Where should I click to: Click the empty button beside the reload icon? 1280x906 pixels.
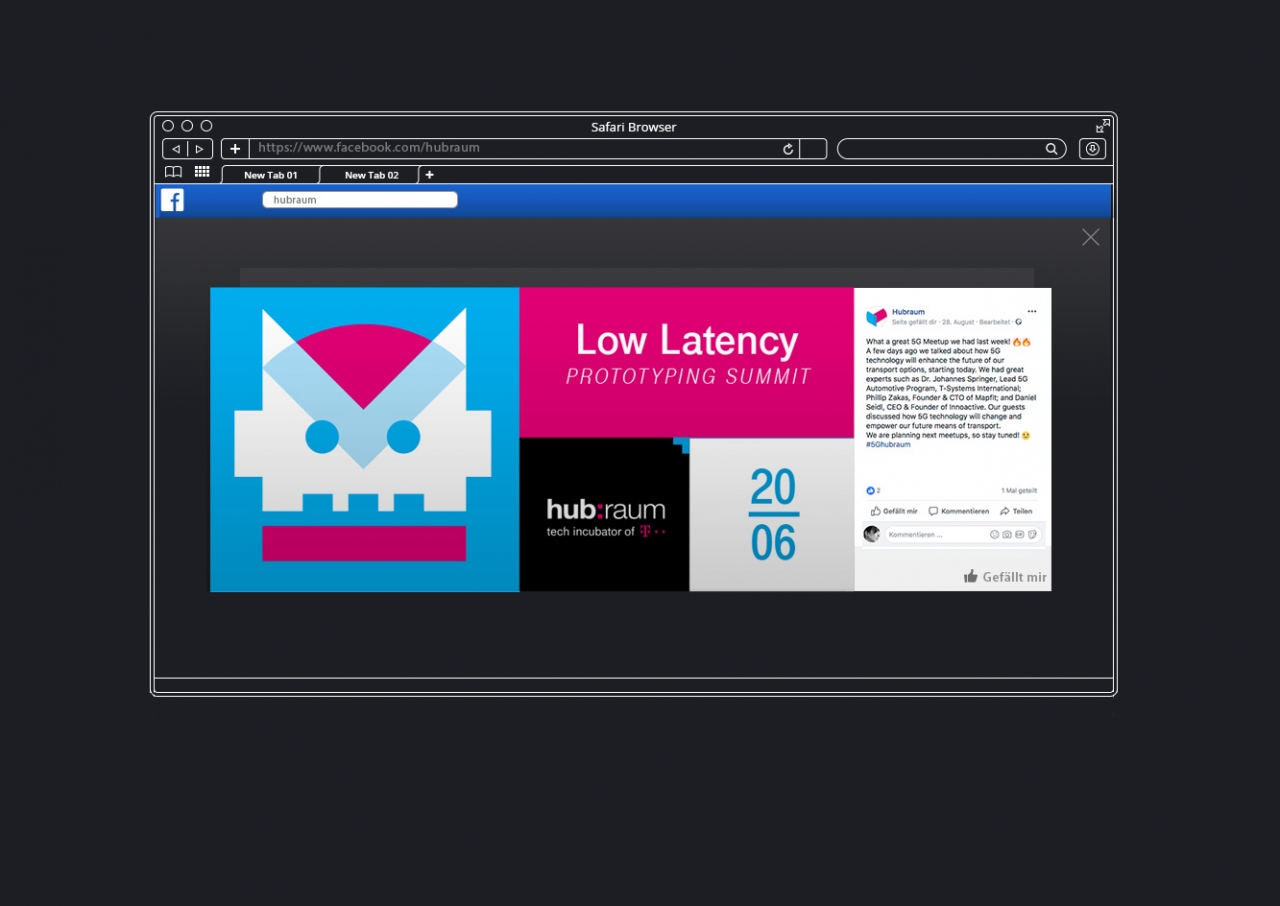click(x=813, y=149)
